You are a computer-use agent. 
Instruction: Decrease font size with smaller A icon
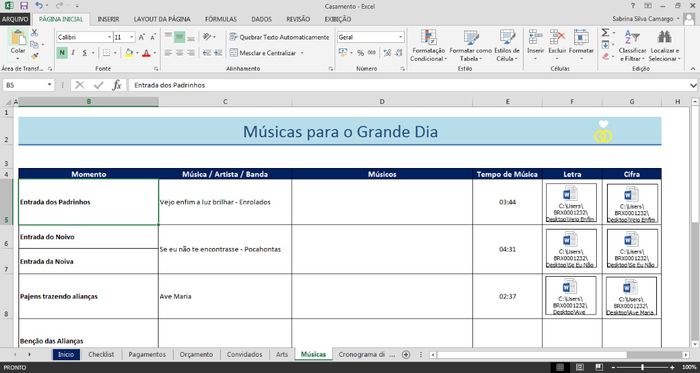pyautogui.click(x=153, y=37)
